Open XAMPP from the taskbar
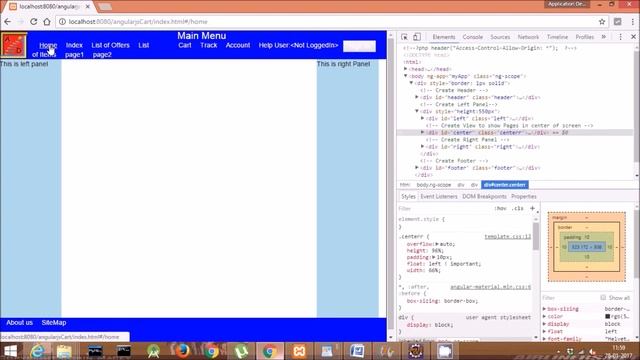 click(299, 351)
